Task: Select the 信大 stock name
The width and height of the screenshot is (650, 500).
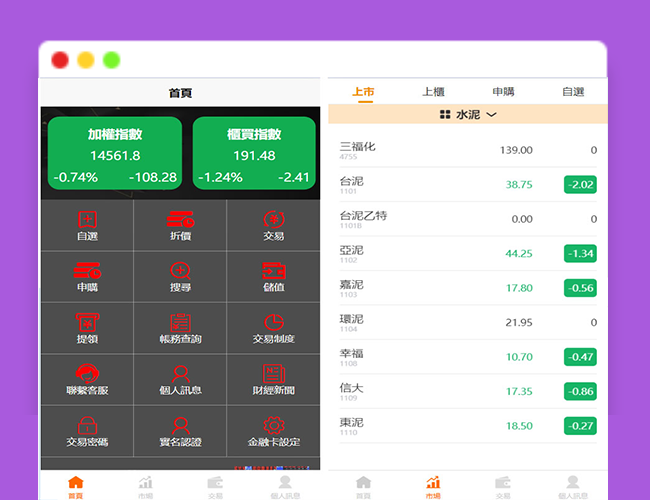Action: [352, 388]
